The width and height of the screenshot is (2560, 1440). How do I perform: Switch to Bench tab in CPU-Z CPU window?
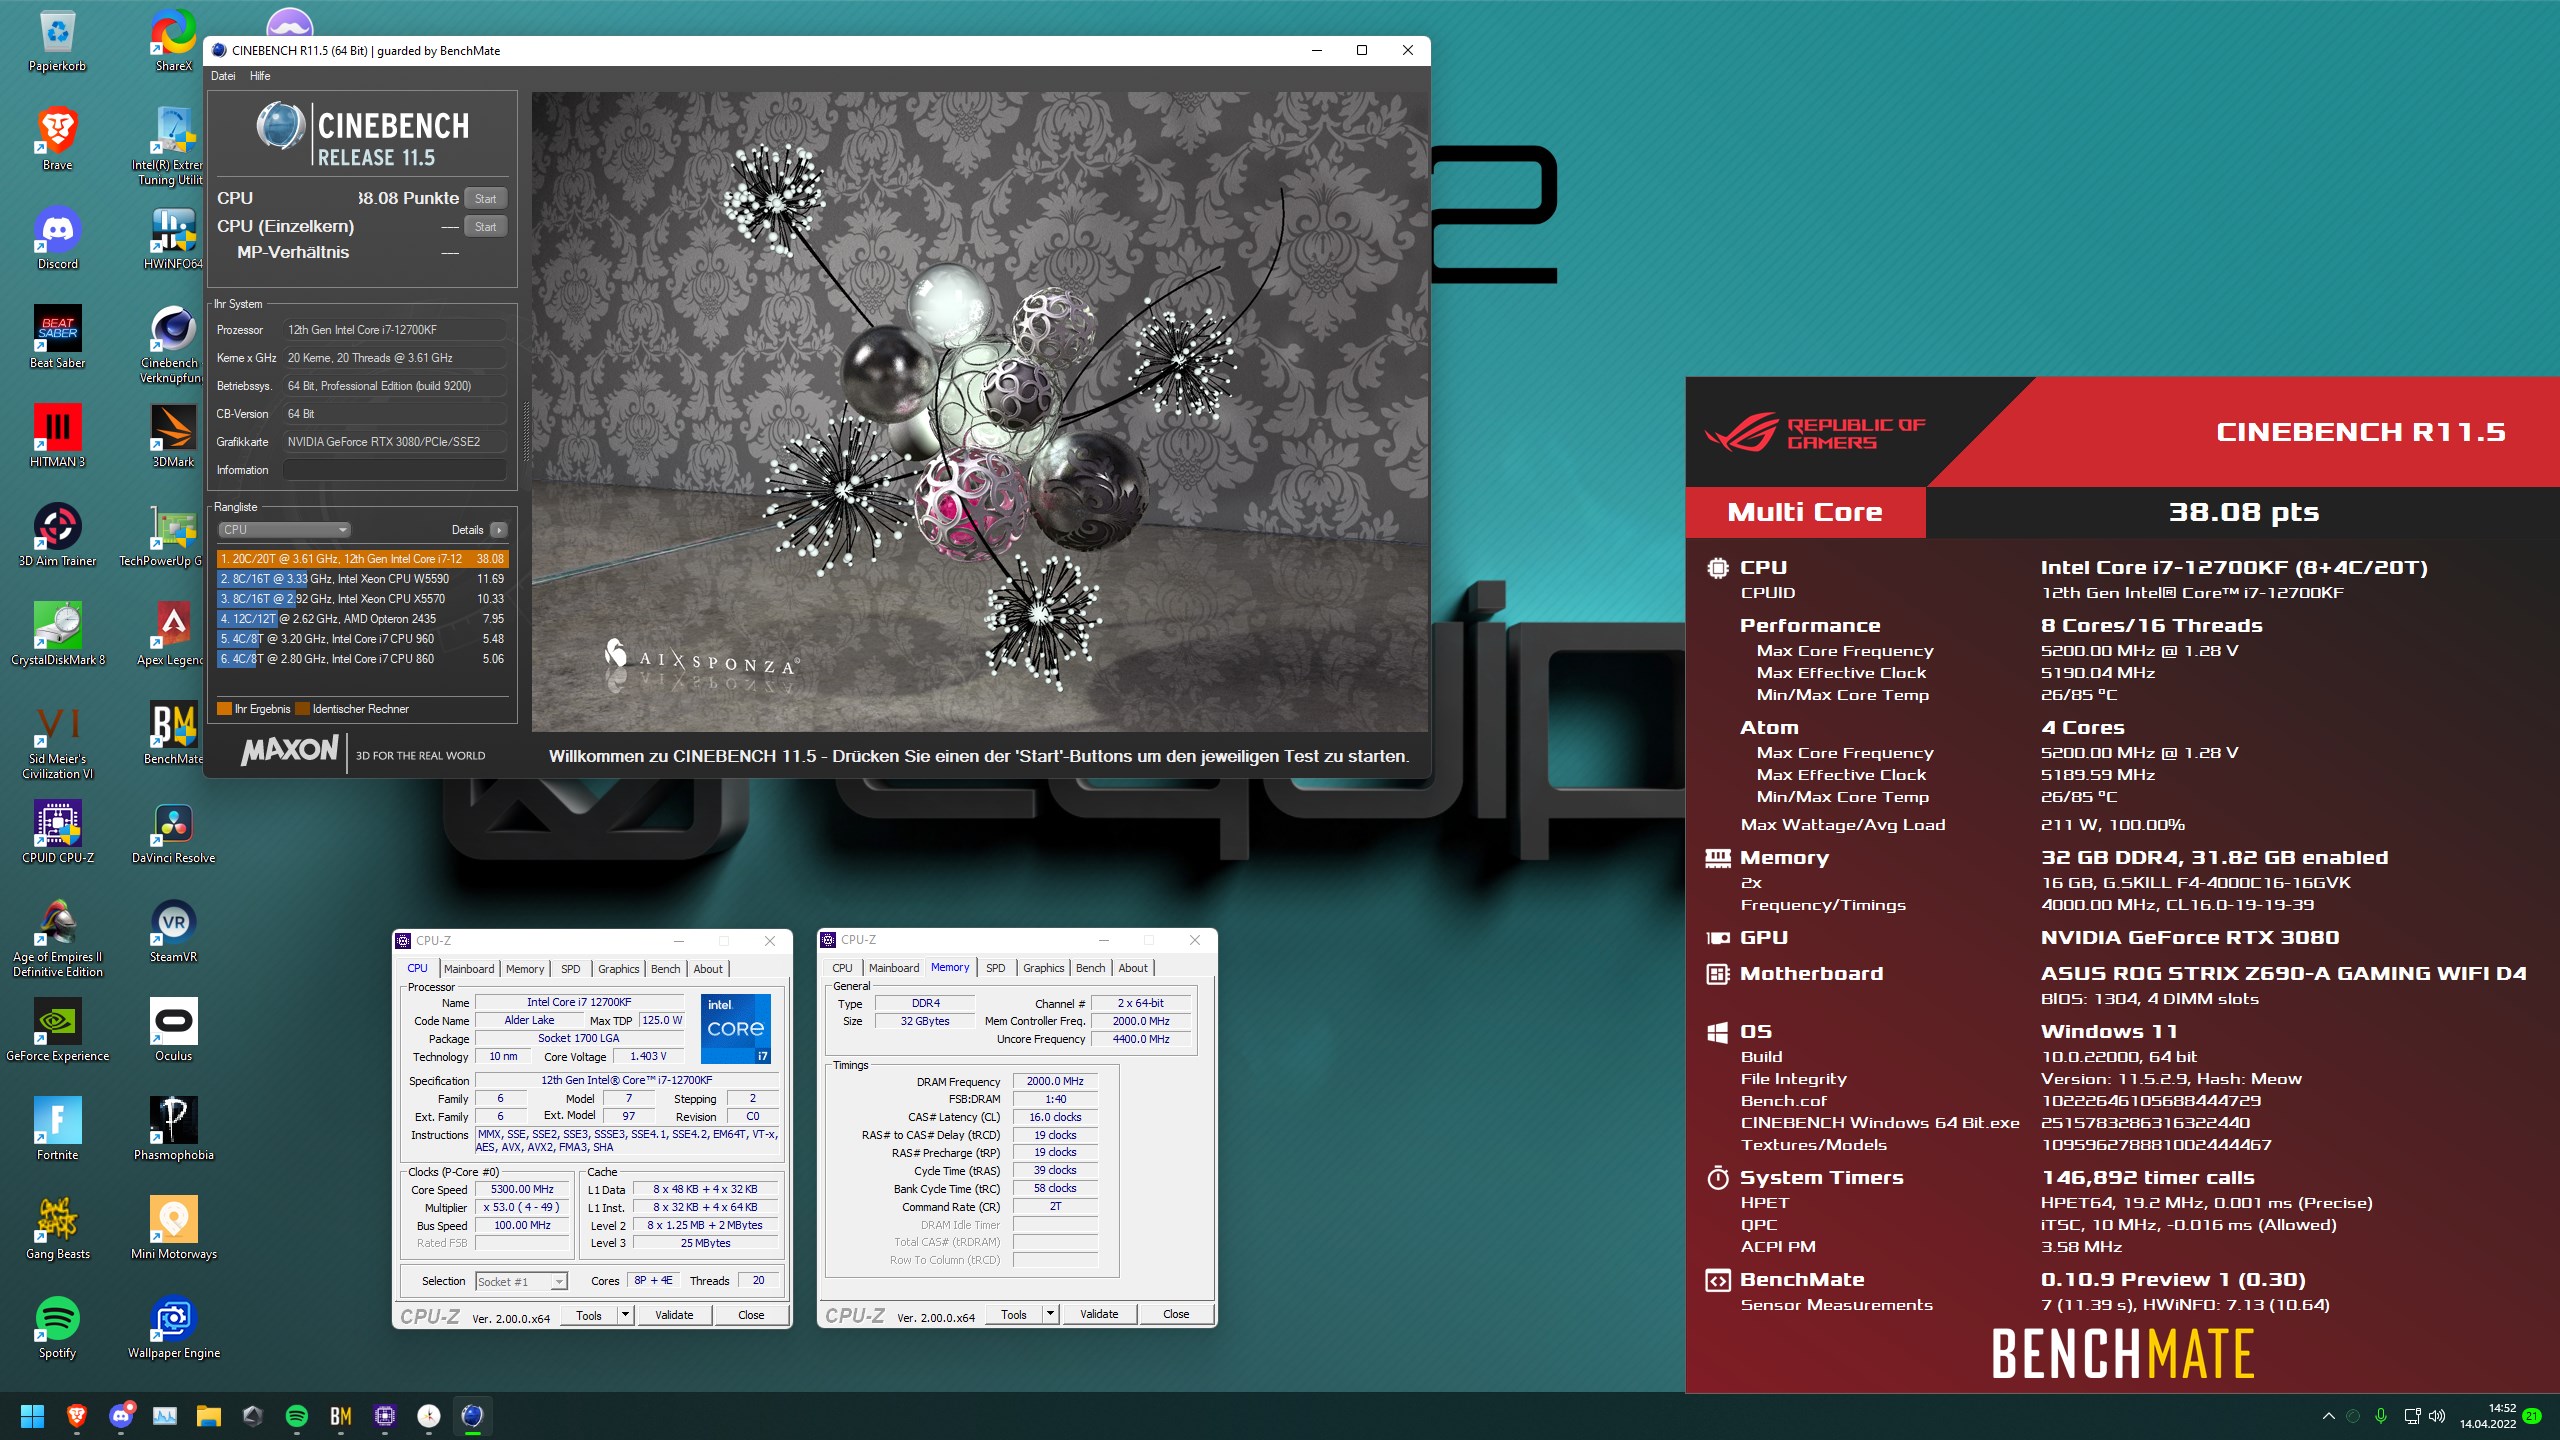click(665, 968)
